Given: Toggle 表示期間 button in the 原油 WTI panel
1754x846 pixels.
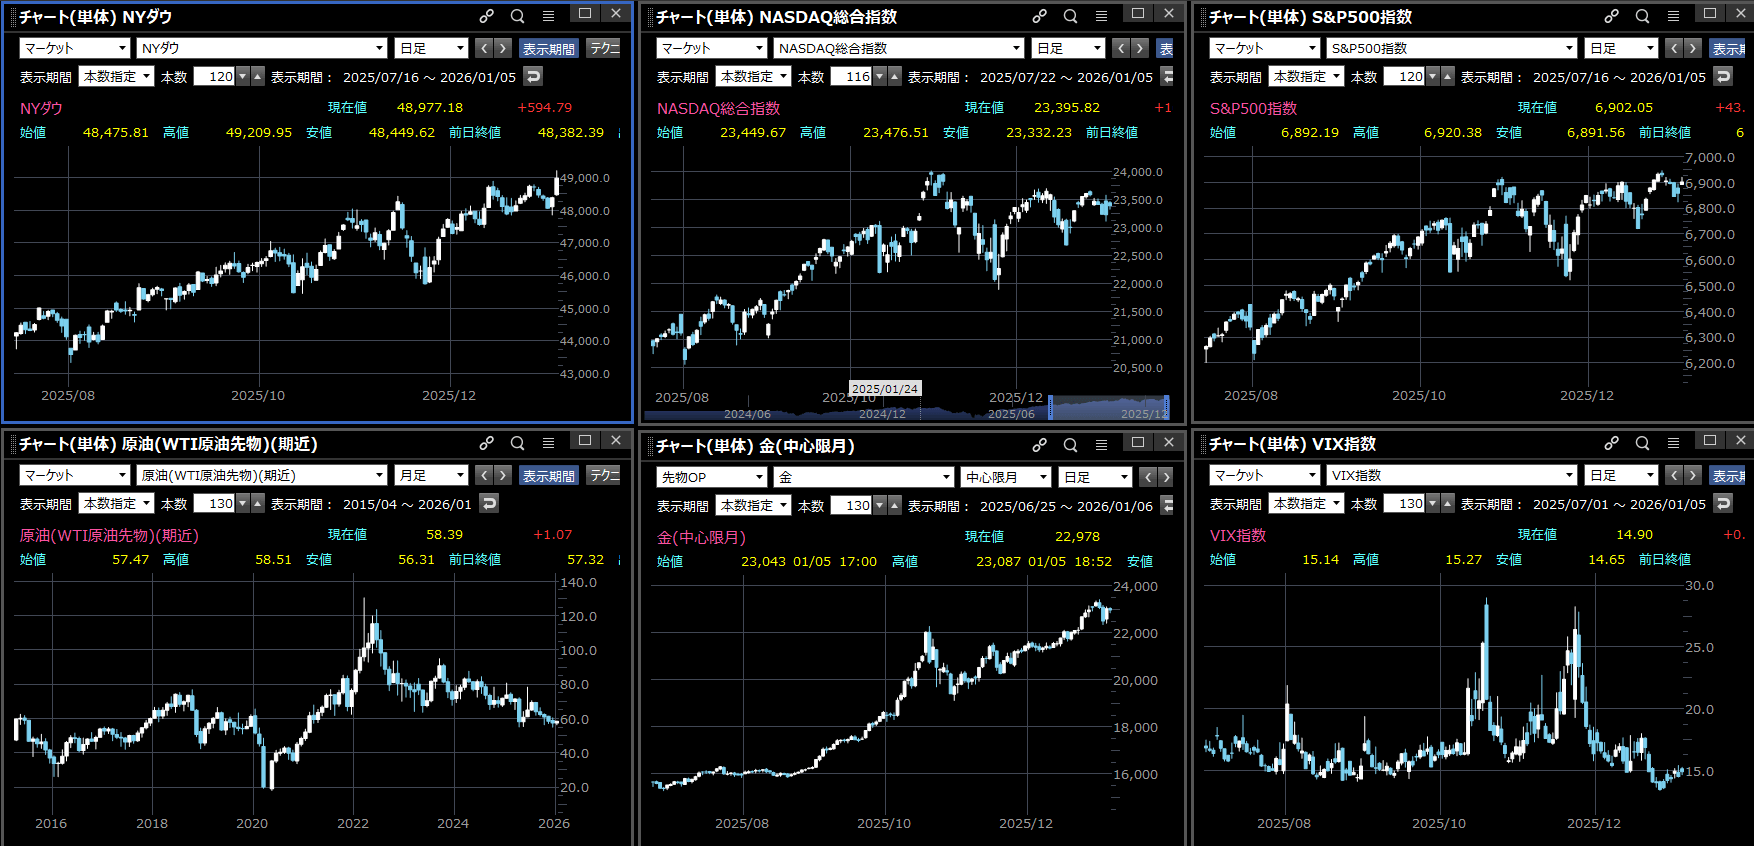Looking at the screenshot, I should pyautogui.click(x=548, y=475).
